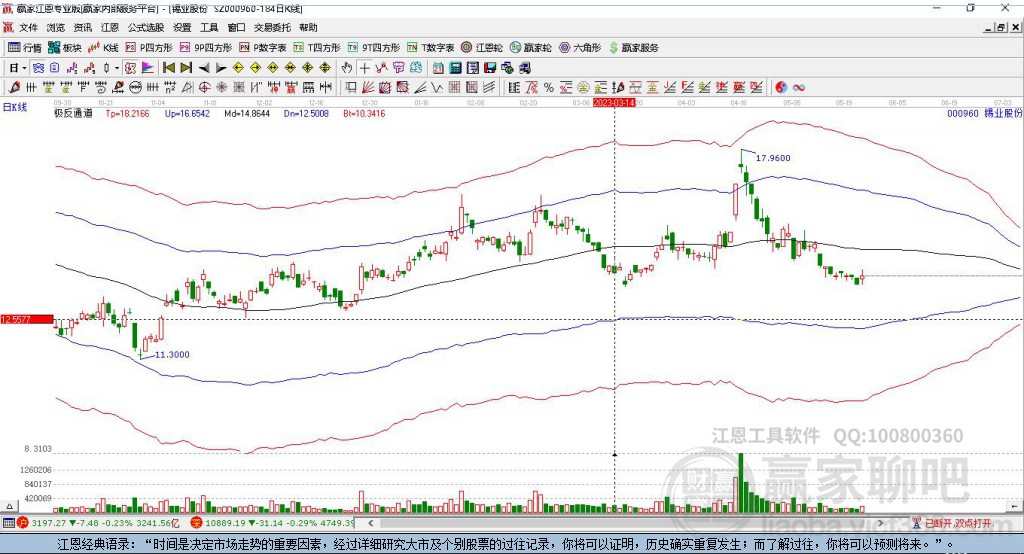Viewport: 1024px width, 554px height.
Task: Click the horizontal chart scrollbar track
Action: pos(625,523)
